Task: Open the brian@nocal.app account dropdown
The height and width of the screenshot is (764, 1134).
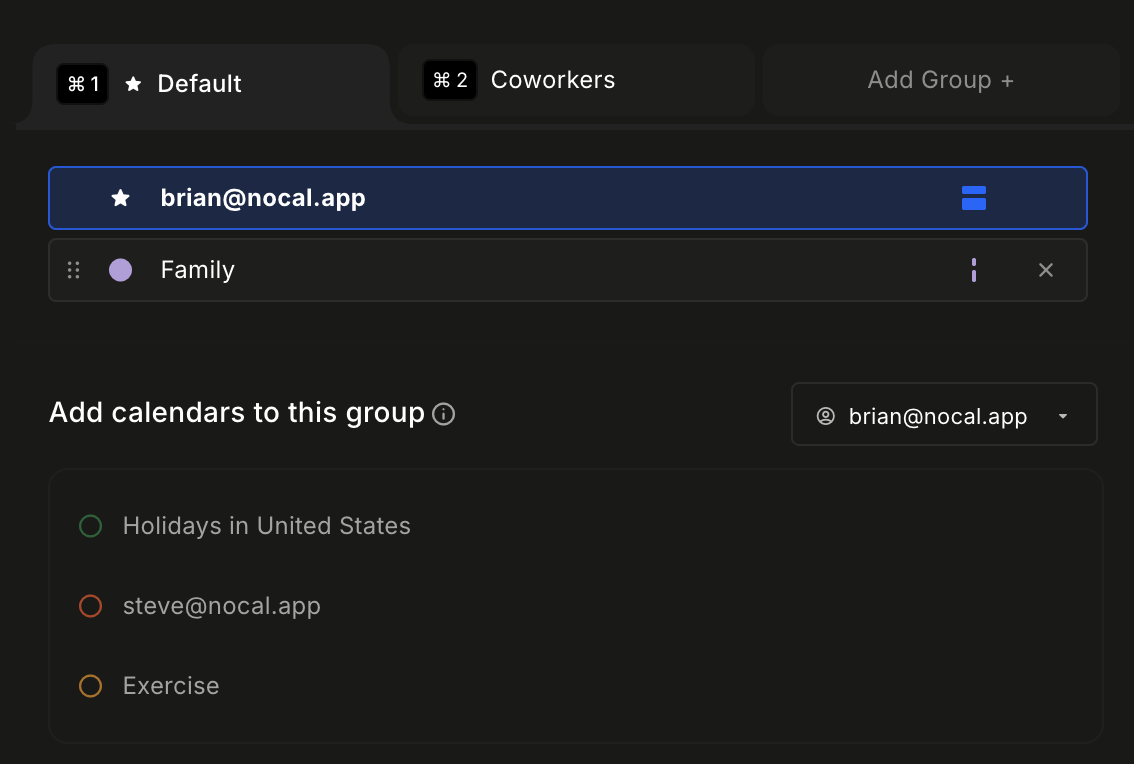Action: coord(1062,415)
